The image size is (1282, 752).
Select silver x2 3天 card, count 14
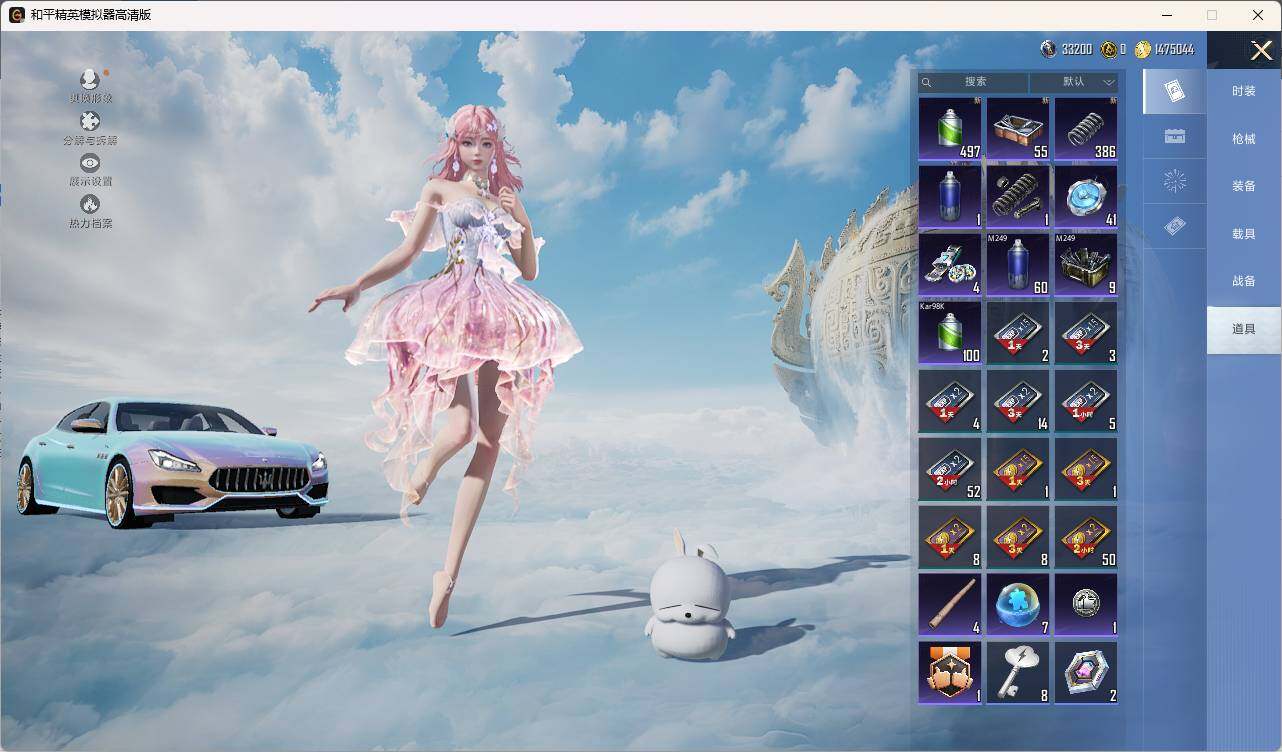[x=1018, y=400]
